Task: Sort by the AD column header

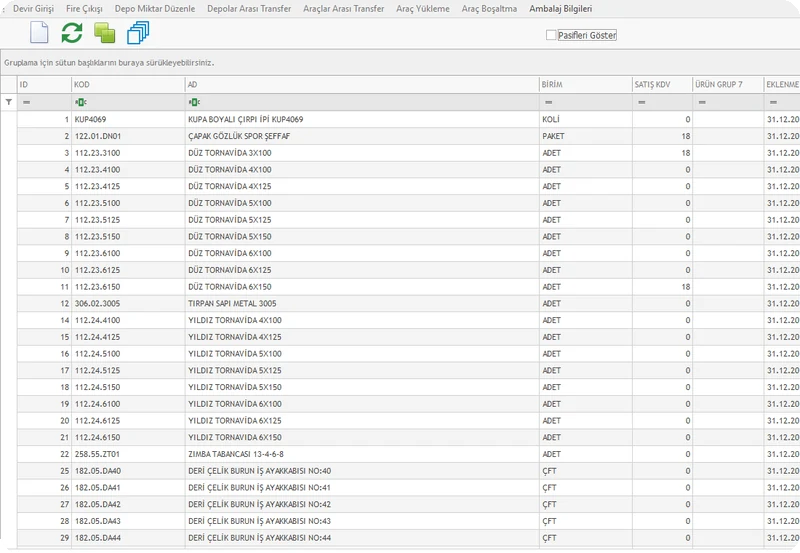Action: (x=362, y=84)
